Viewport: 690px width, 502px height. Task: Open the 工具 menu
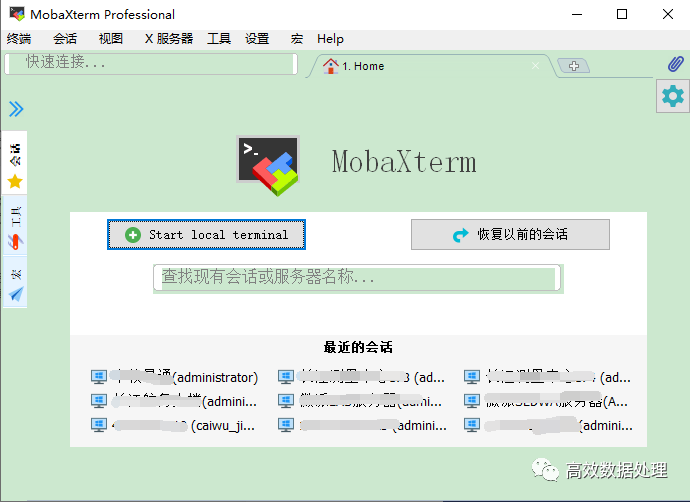click(219, 39)
